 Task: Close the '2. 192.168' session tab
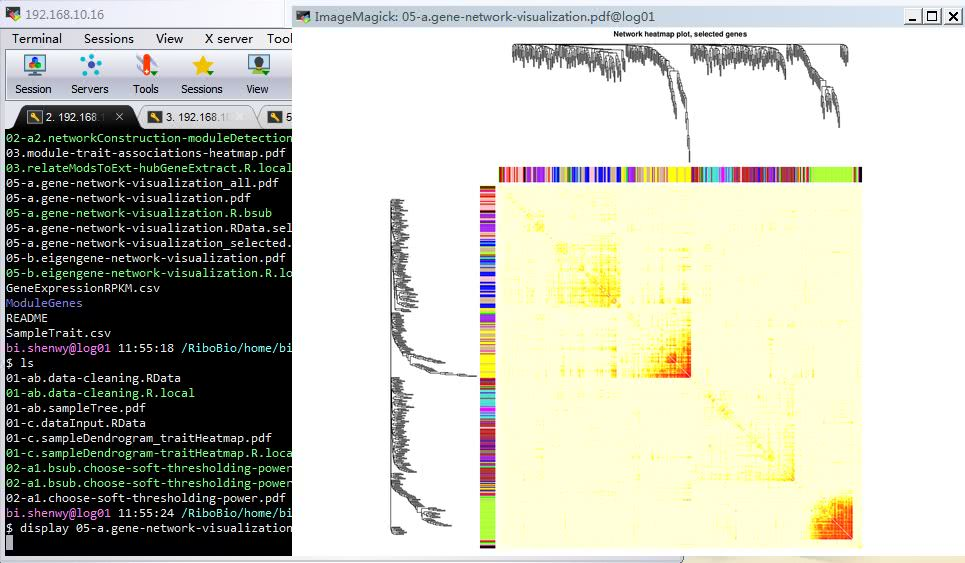[120, 117]
